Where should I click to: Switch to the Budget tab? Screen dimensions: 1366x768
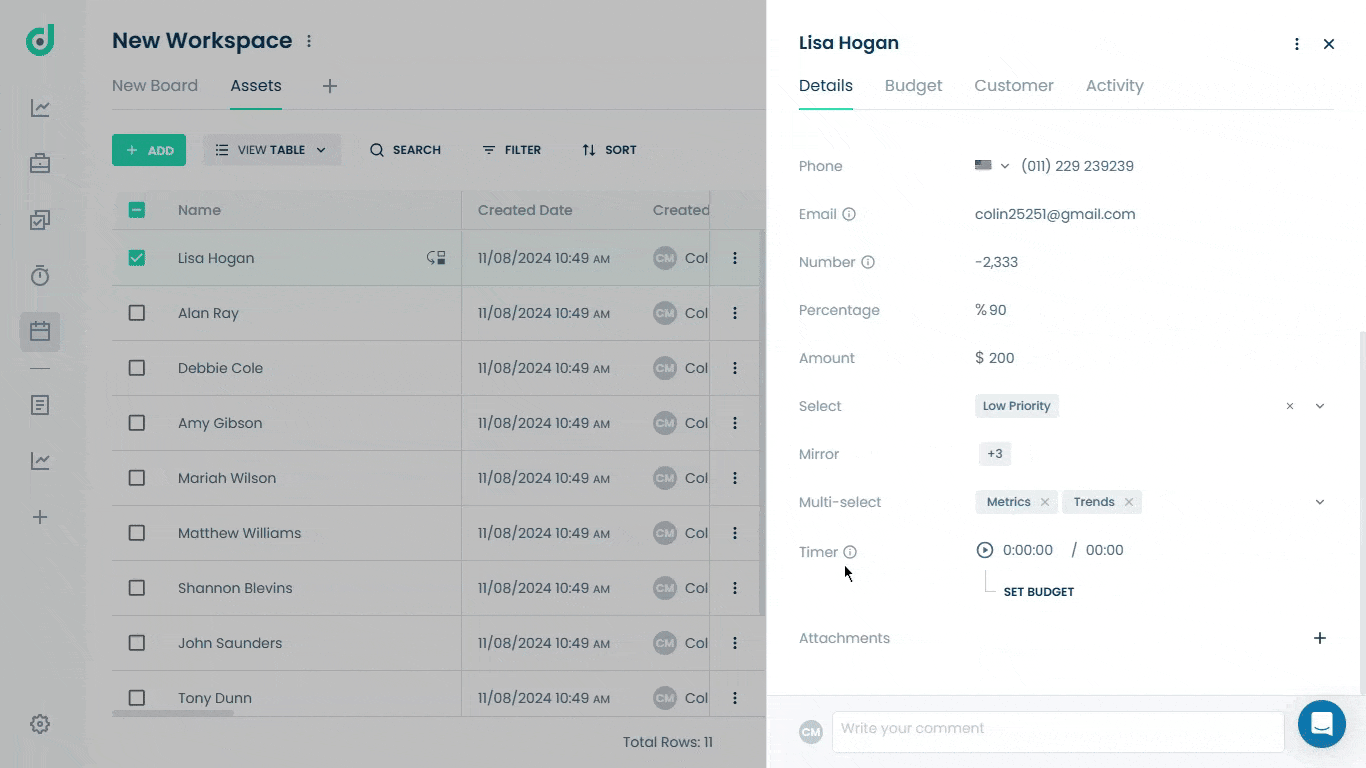click(x=913, y=86)
